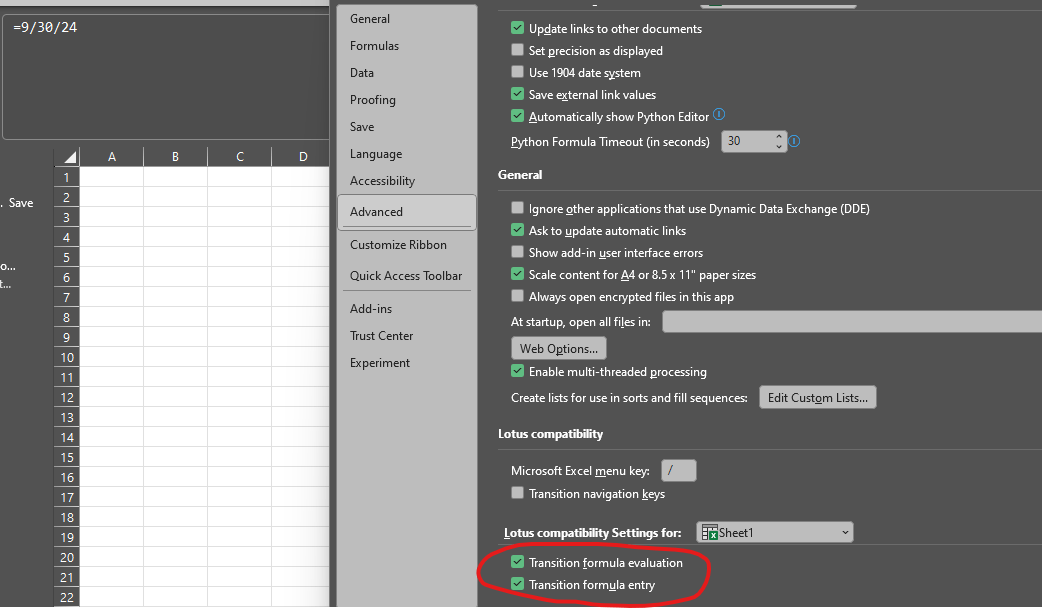
Task: Select row 8 header
Action: (66, 318)
